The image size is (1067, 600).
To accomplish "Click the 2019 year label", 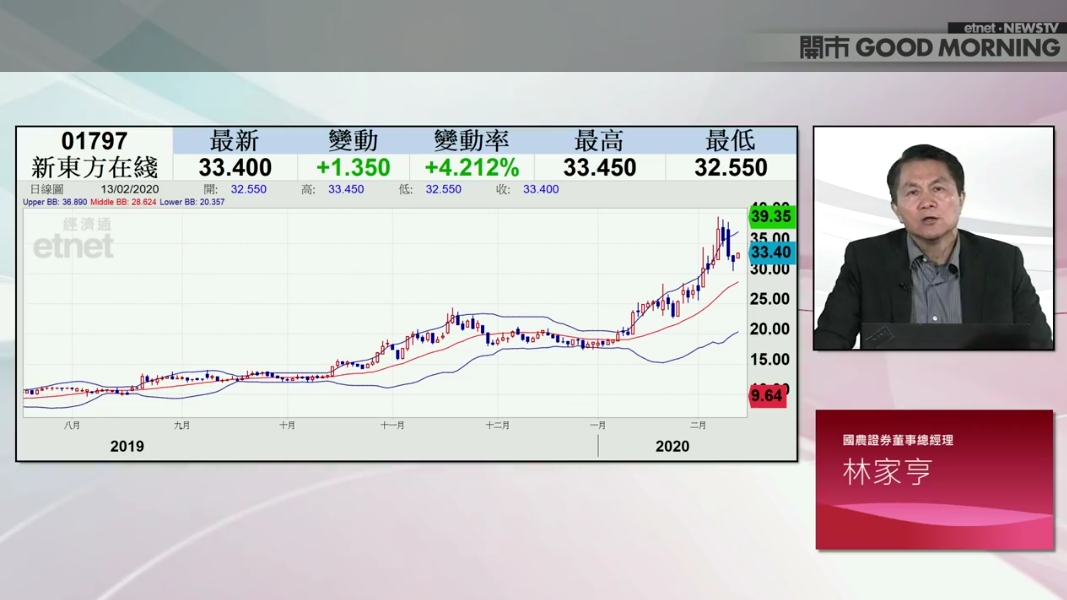I will coord(127,446).
